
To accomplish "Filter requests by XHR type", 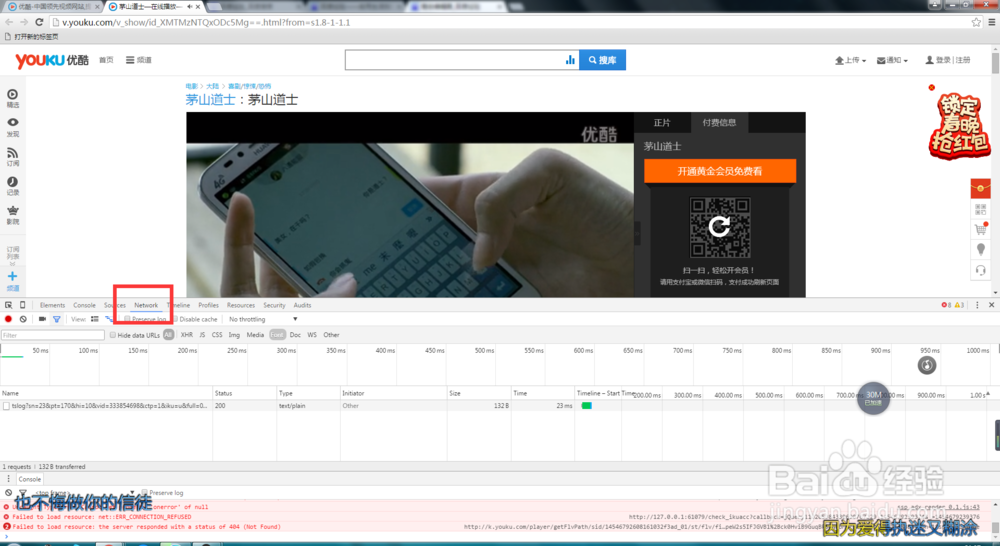I will coord(186,335).
